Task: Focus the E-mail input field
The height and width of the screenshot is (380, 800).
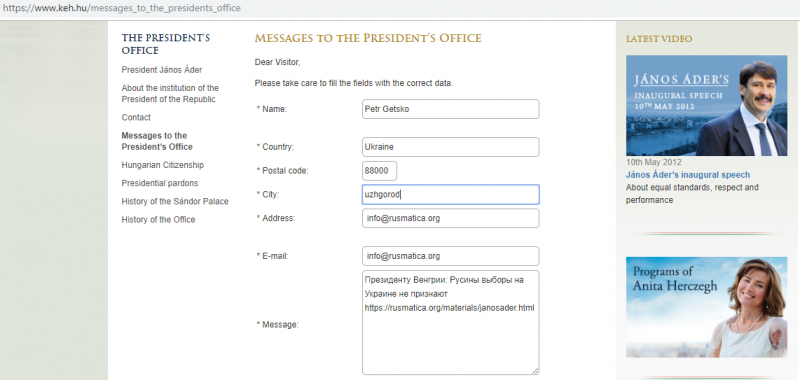Action: pyautogui.click(x=451, y=256)
